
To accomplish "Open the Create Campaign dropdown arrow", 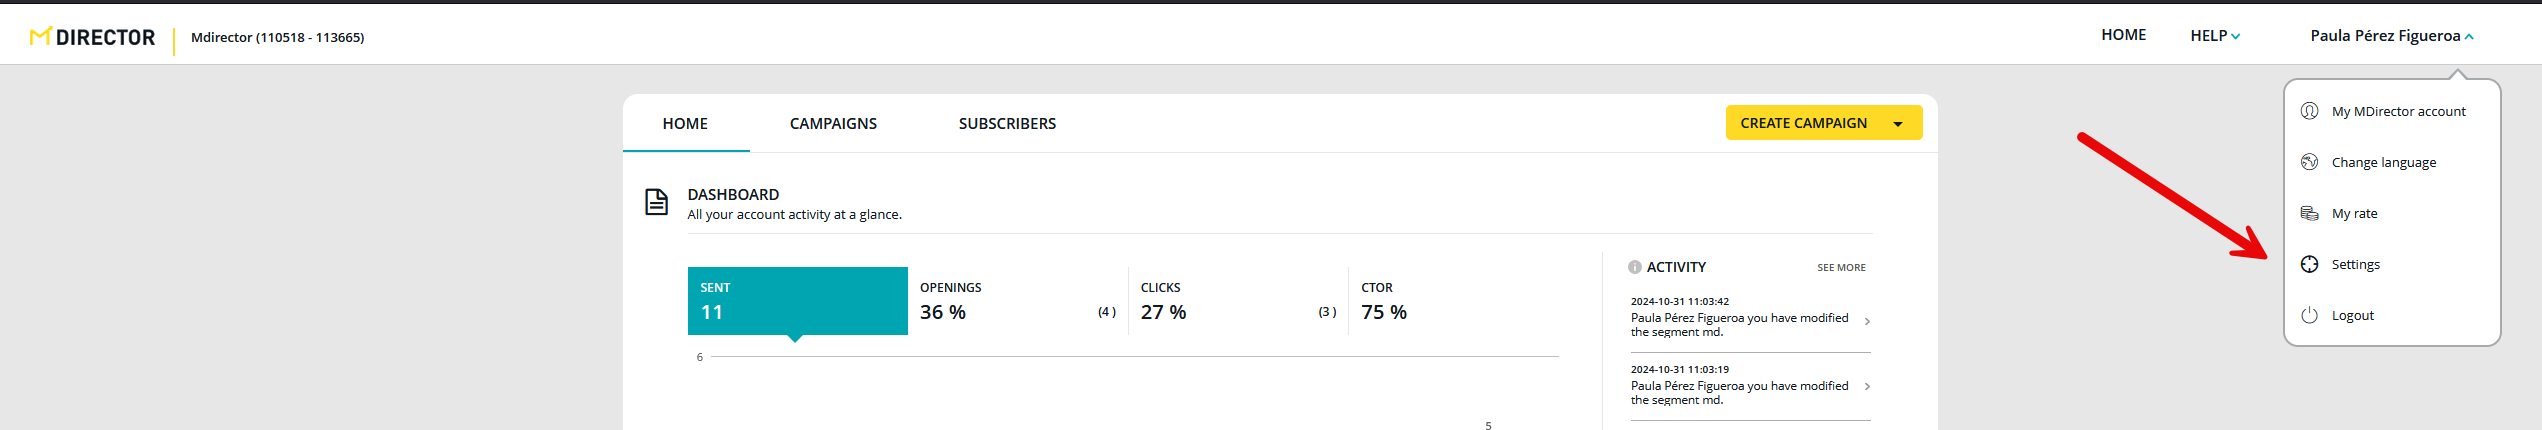I will coord(1898,124).
